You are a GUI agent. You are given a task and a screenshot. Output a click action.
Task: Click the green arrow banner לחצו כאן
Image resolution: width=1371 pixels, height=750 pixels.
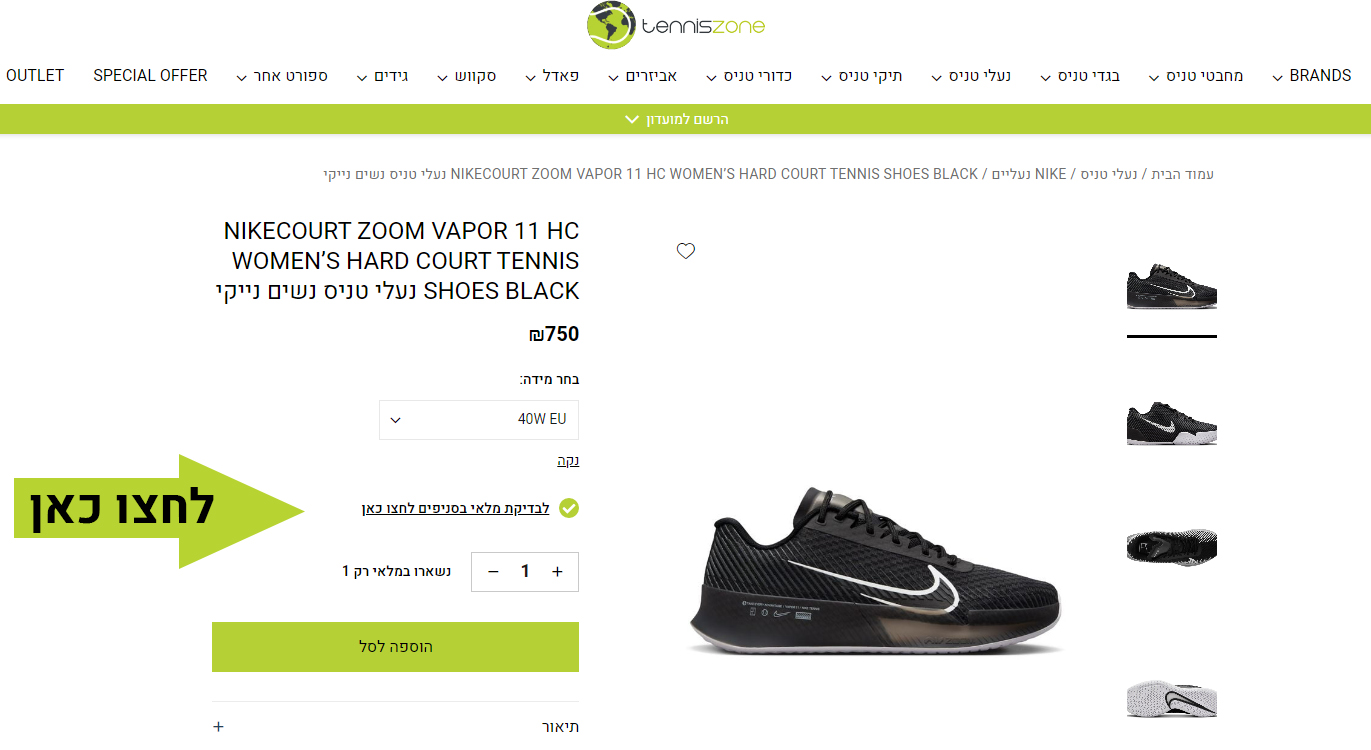tap(159, 511)
